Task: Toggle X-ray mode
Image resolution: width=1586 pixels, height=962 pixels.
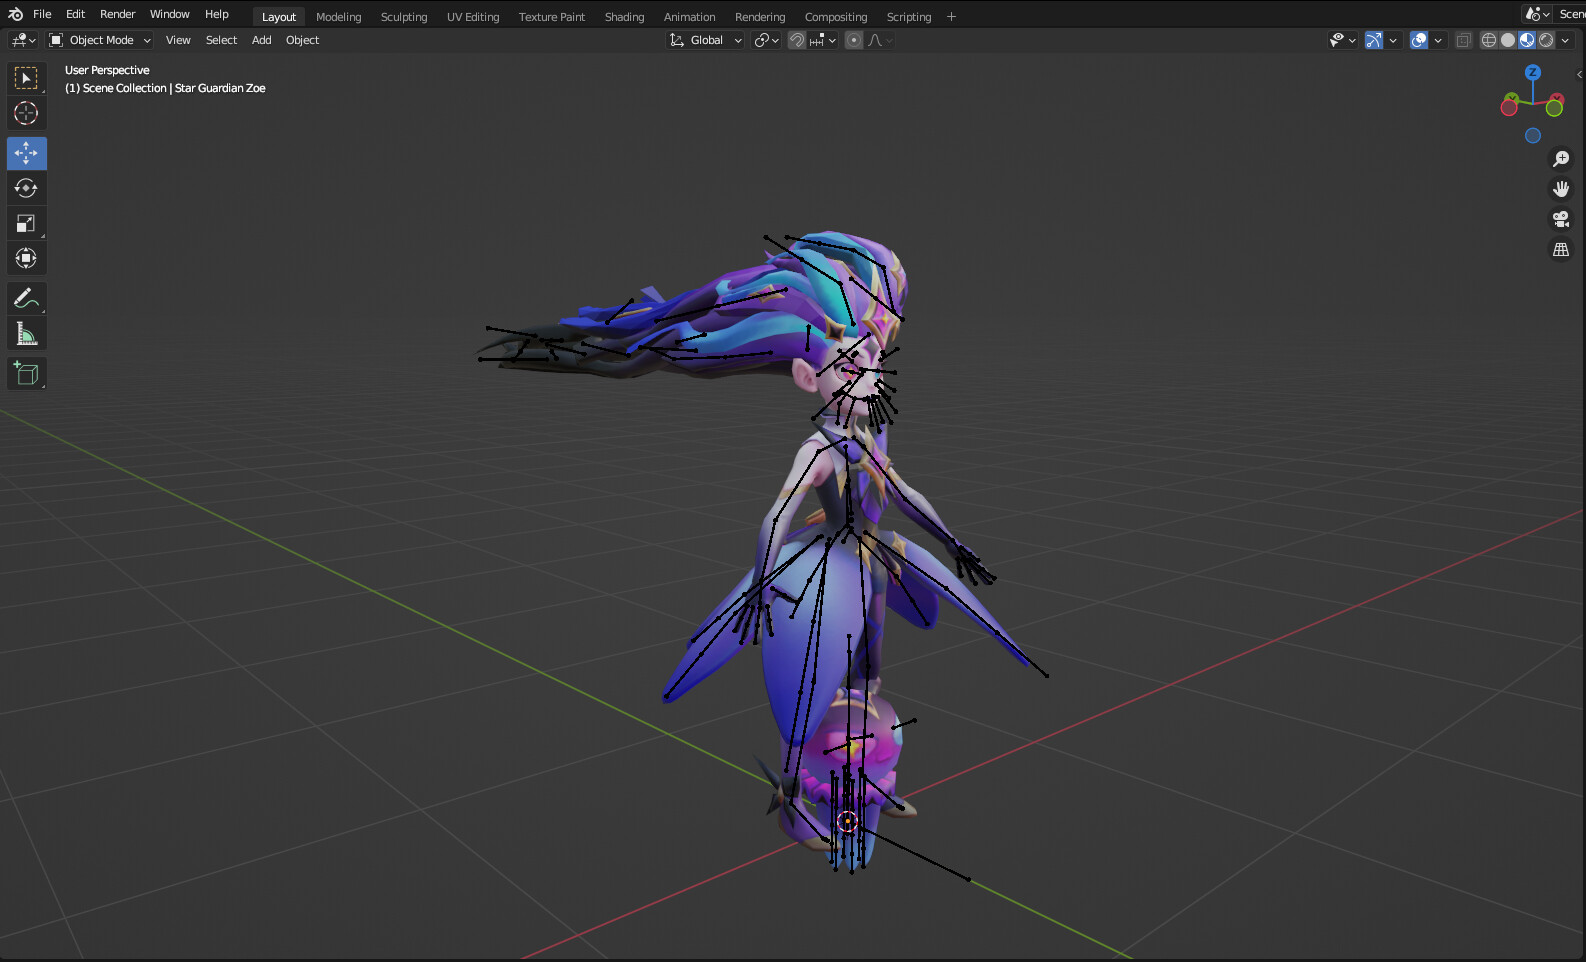Action: pos(1463,40)
